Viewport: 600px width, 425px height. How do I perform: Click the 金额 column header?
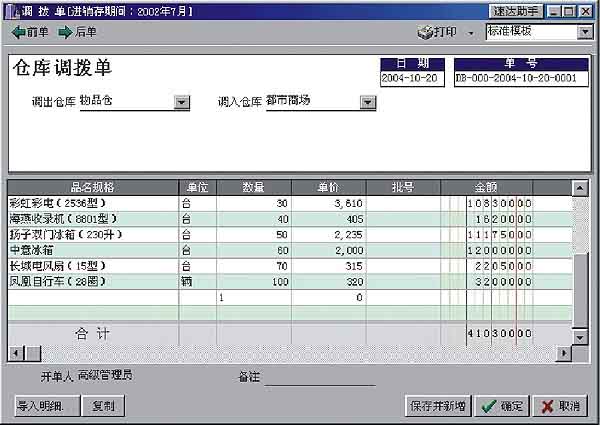click(486, 187)
